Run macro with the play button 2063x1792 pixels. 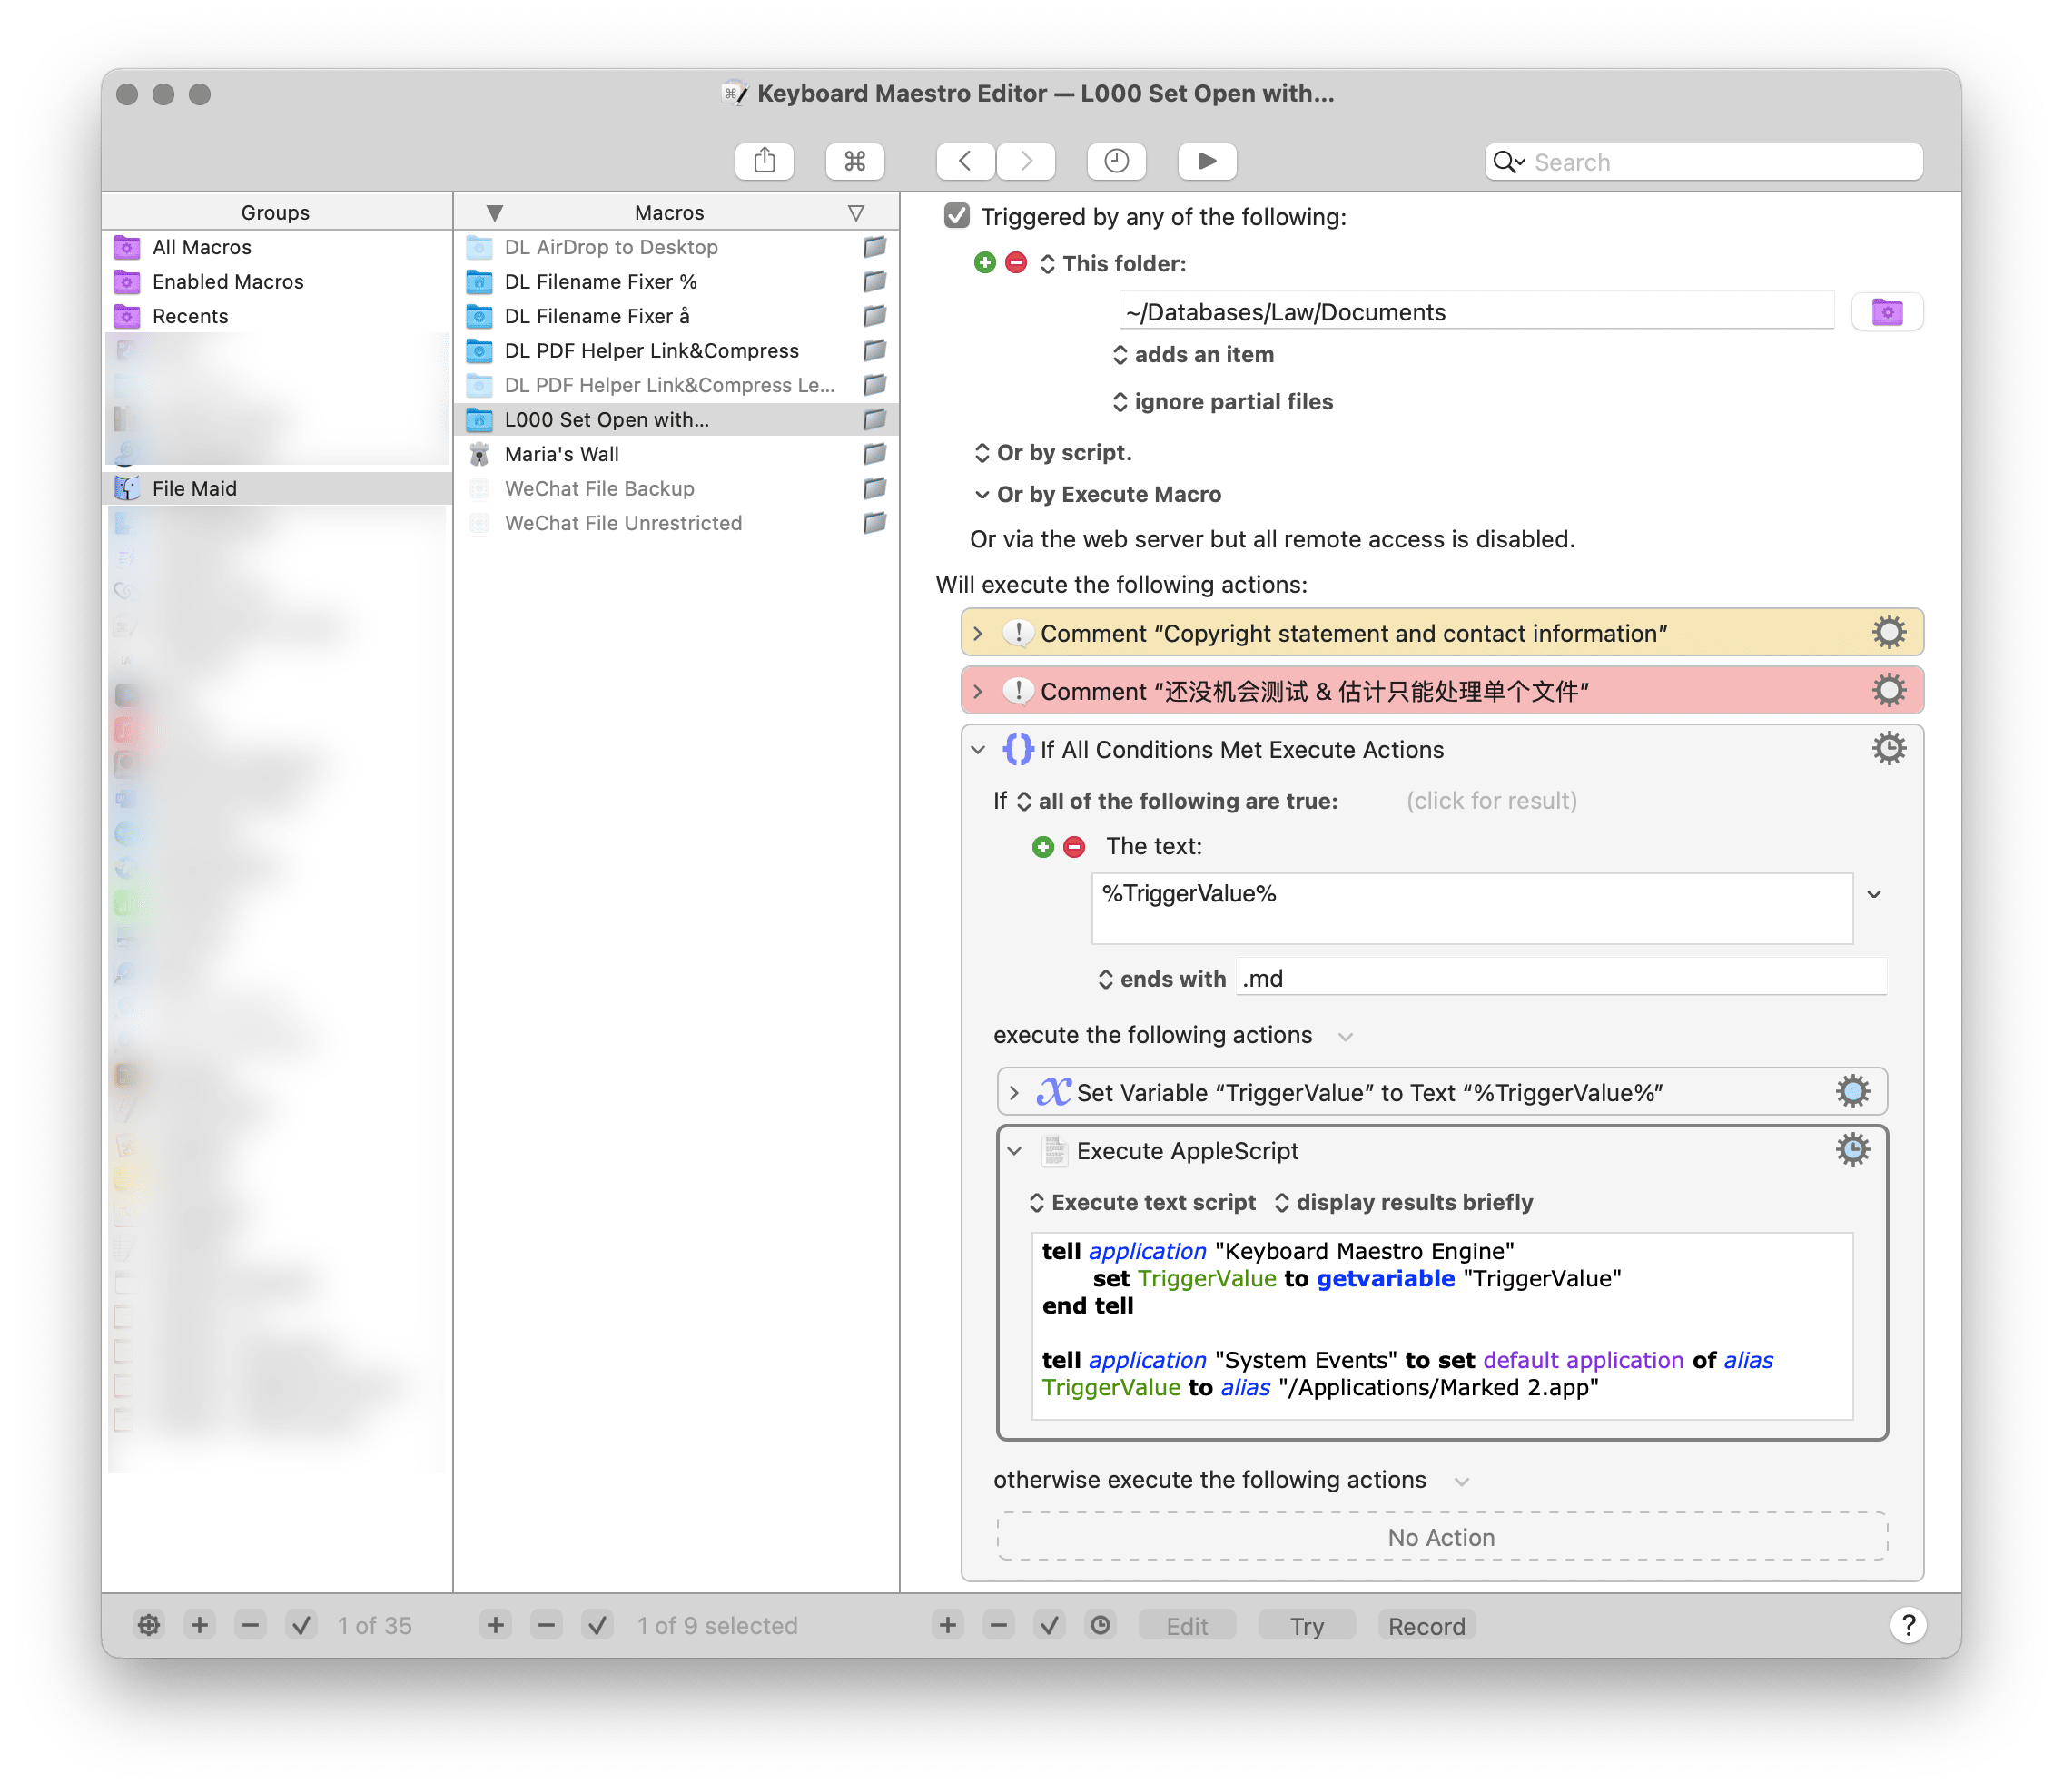1207,161
